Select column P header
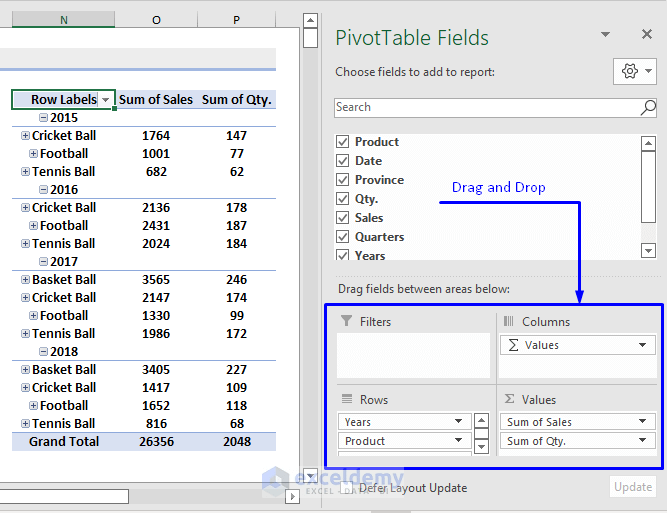Image resolution: width=667 pixels, height=513 pixels. 237,20
